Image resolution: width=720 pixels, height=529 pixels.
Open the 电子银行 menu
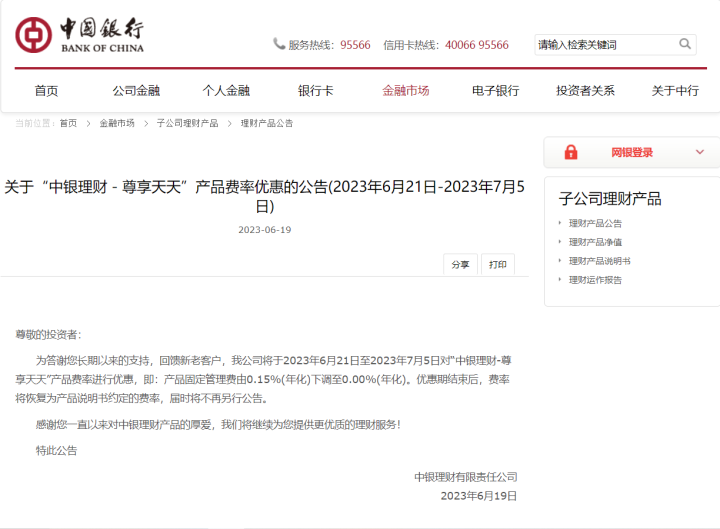pos(495,91)
